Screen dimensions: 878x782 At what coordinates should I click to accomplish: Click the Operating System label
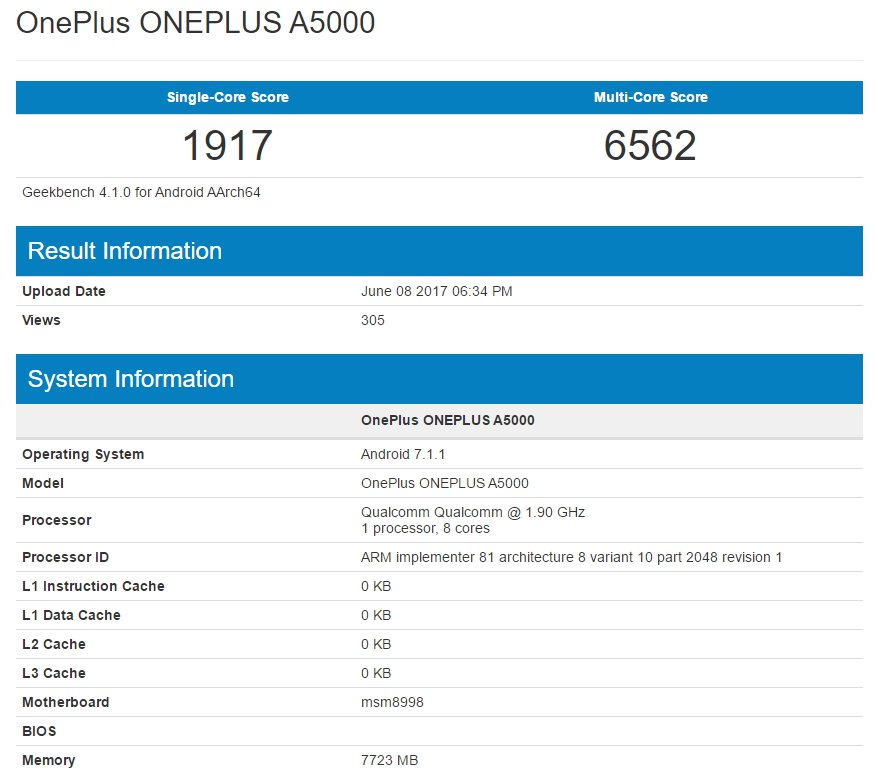[83, 455]
